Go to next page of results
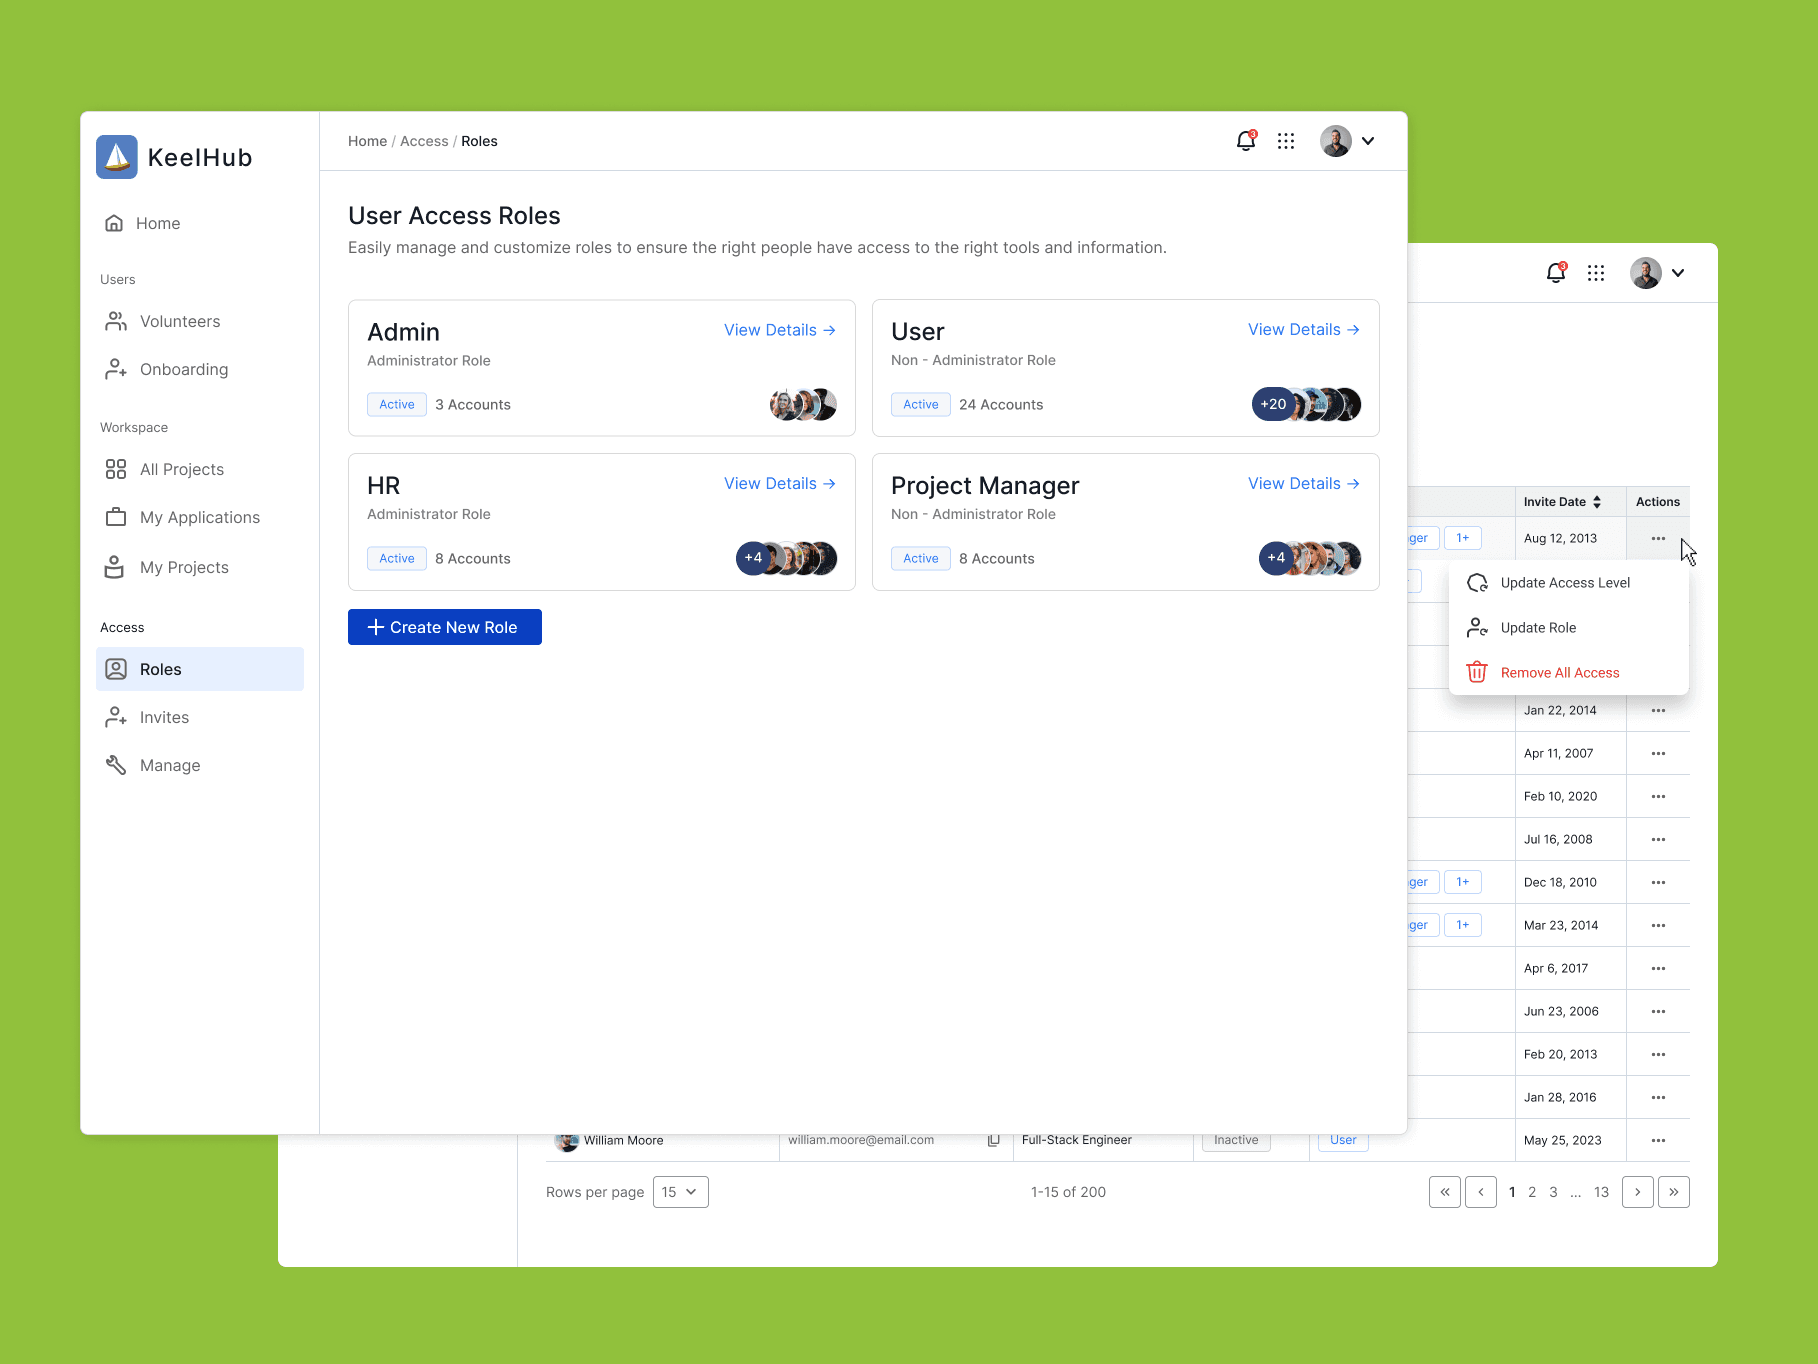 tap(1637, 1192)
